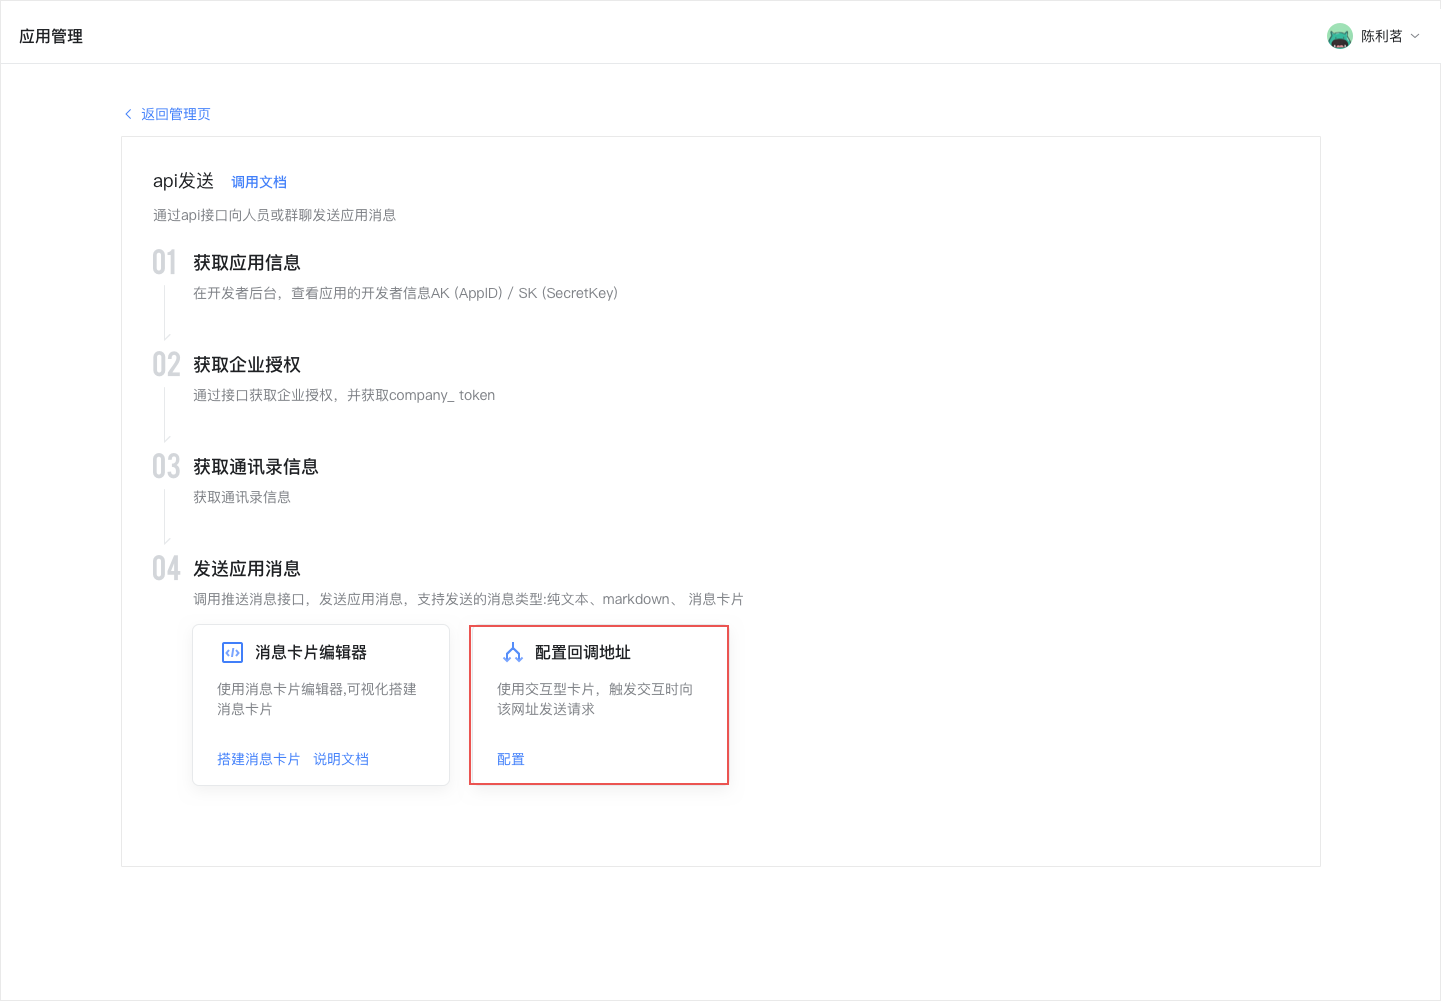This screenshot has width=1441, height=1001.
Task: Select the highlighted 配置回调地址 card
Action: click(598, 704)
